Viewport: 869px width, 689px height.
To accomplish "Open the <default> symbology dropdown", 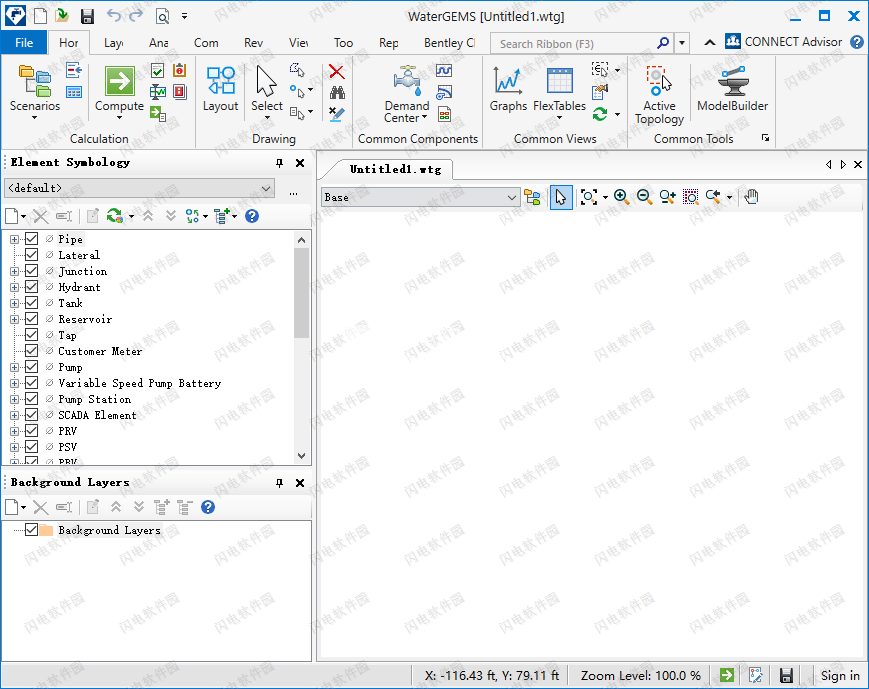I will tap(139, 188).
